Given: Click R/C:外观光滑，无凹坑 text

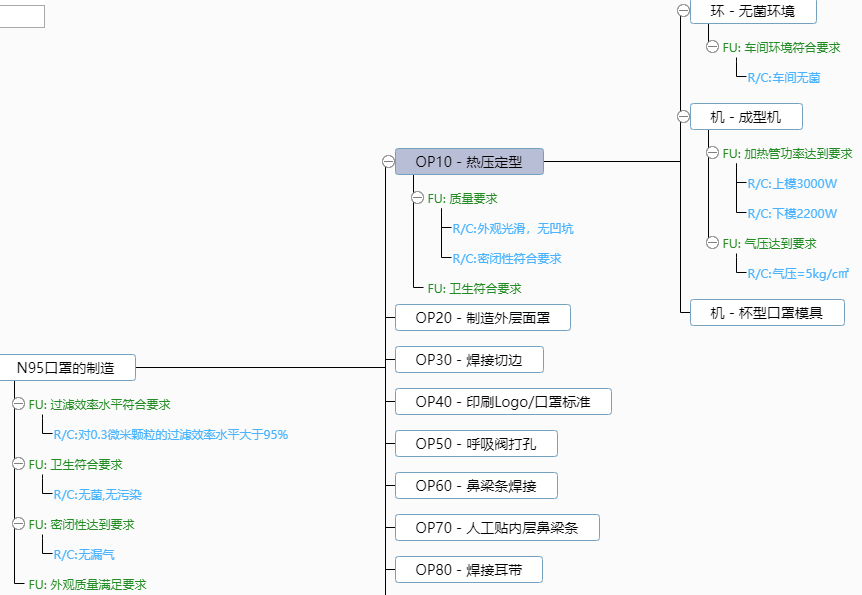Looking at the screenshot, I should (x=513, y=229).
